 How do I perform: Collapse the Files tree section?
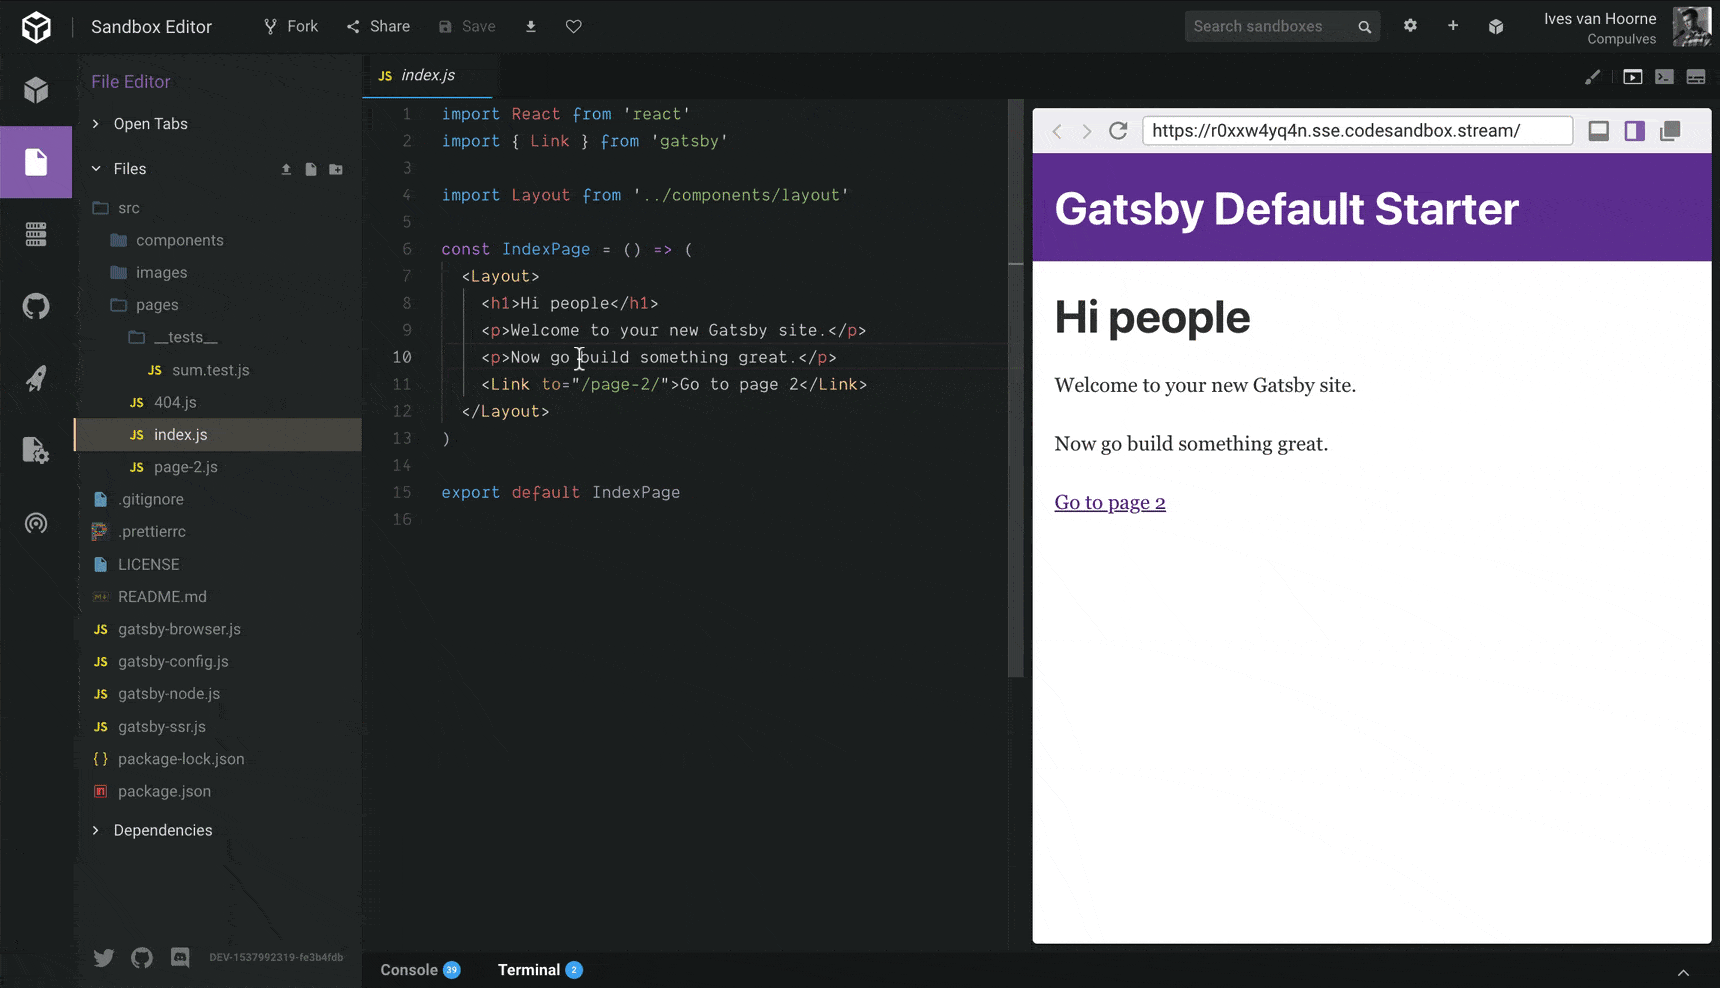[x=97, y=168]
